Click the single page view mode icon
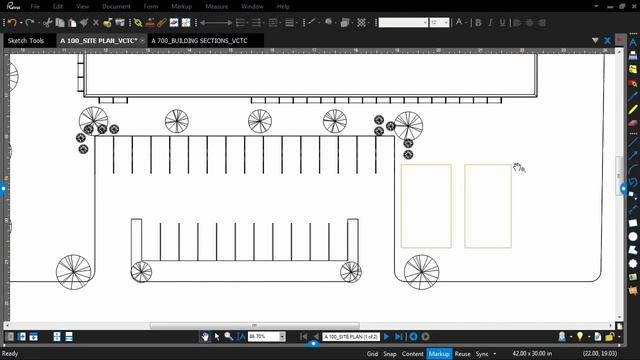 pyautogui.click(x=56, y=336)
